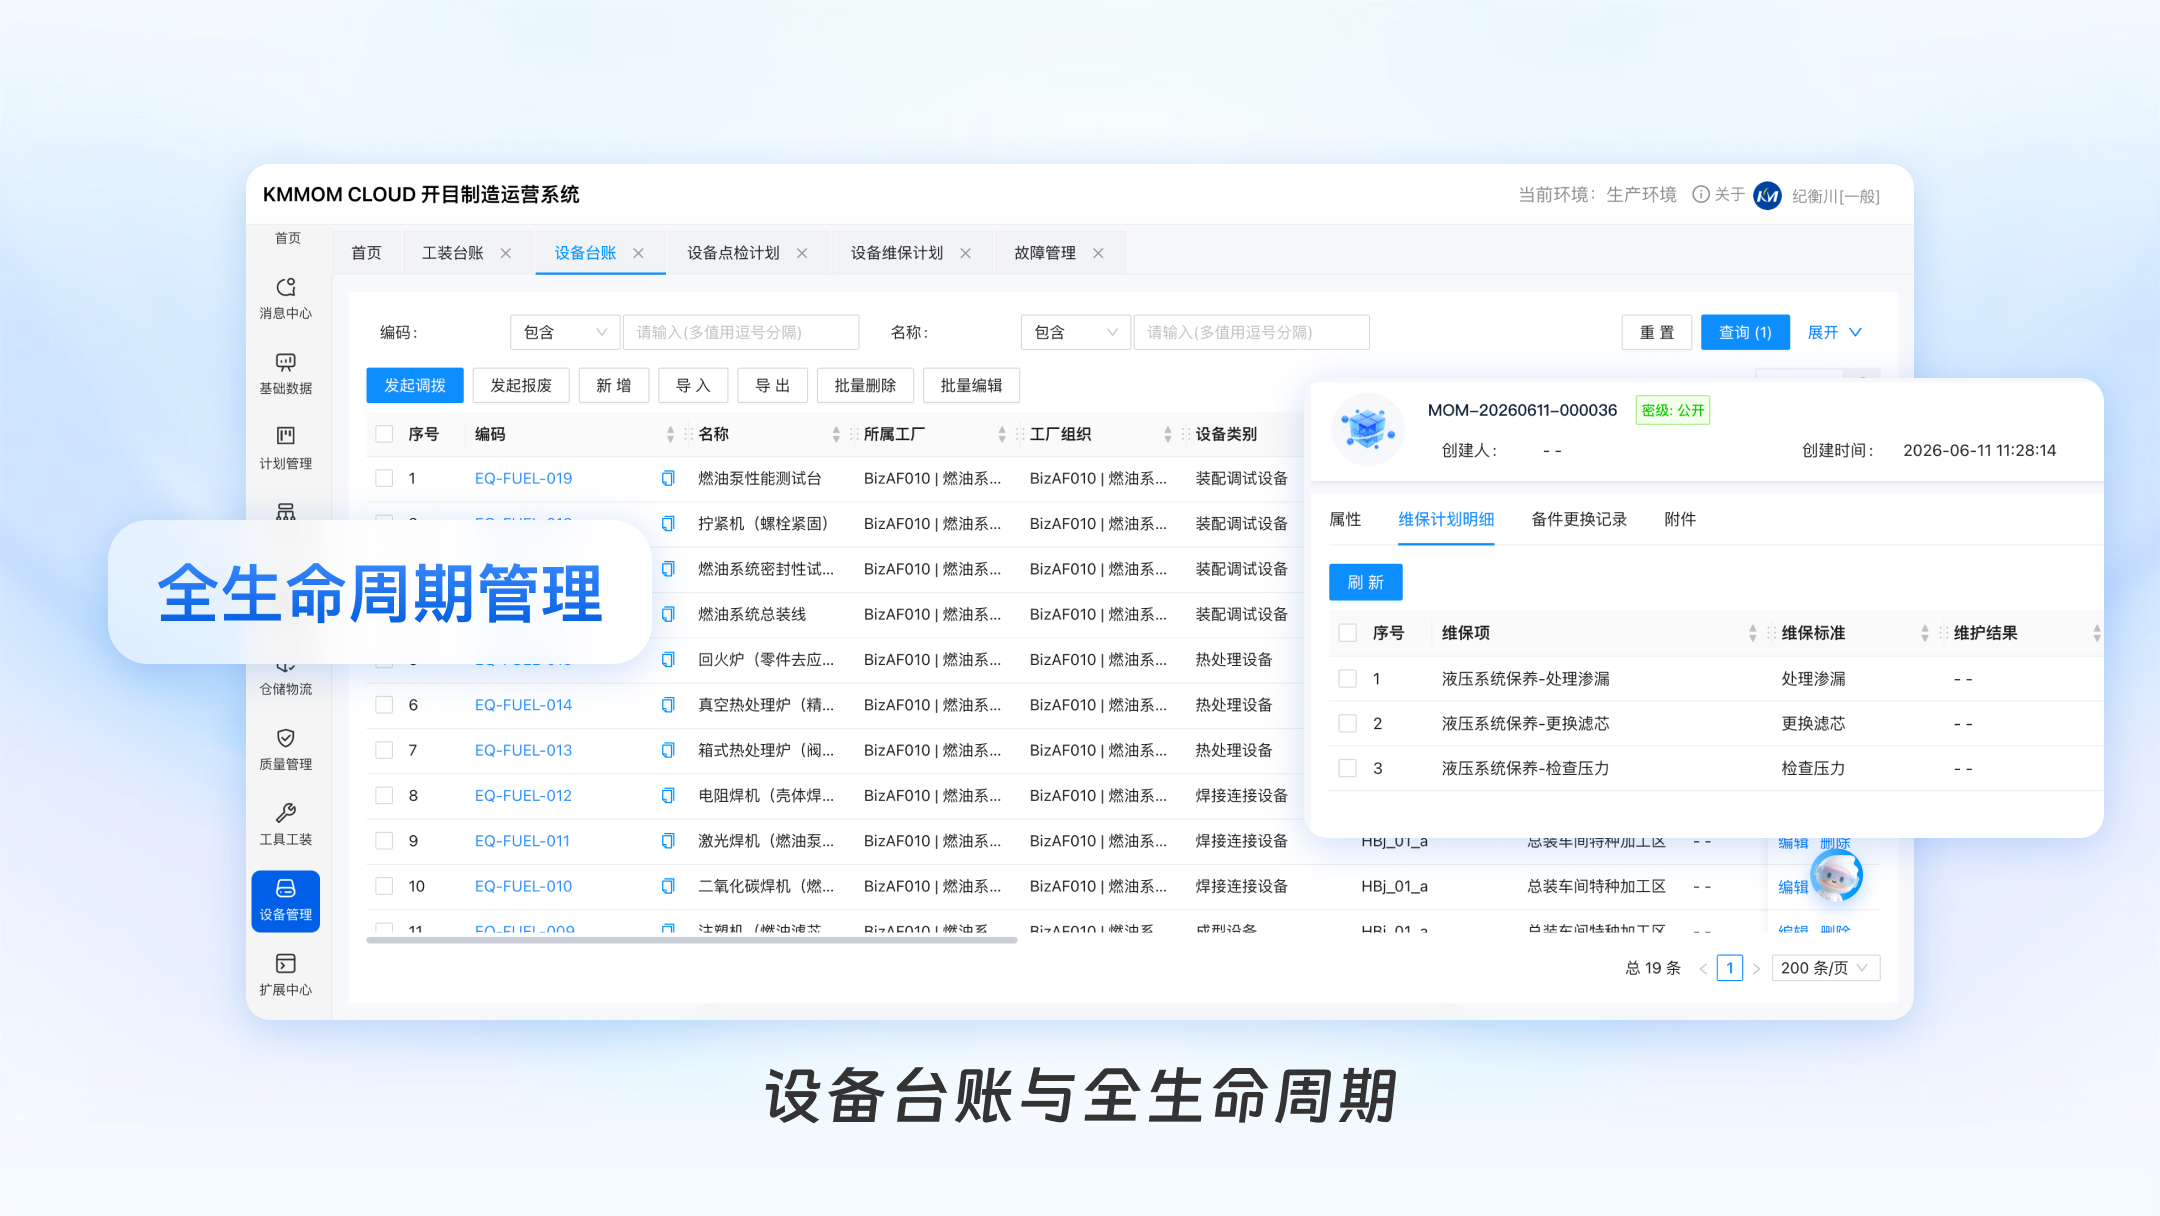Close the 设备台账 tab
Viewport: 2160px width, 1216px height.
[x=639, y=253]
